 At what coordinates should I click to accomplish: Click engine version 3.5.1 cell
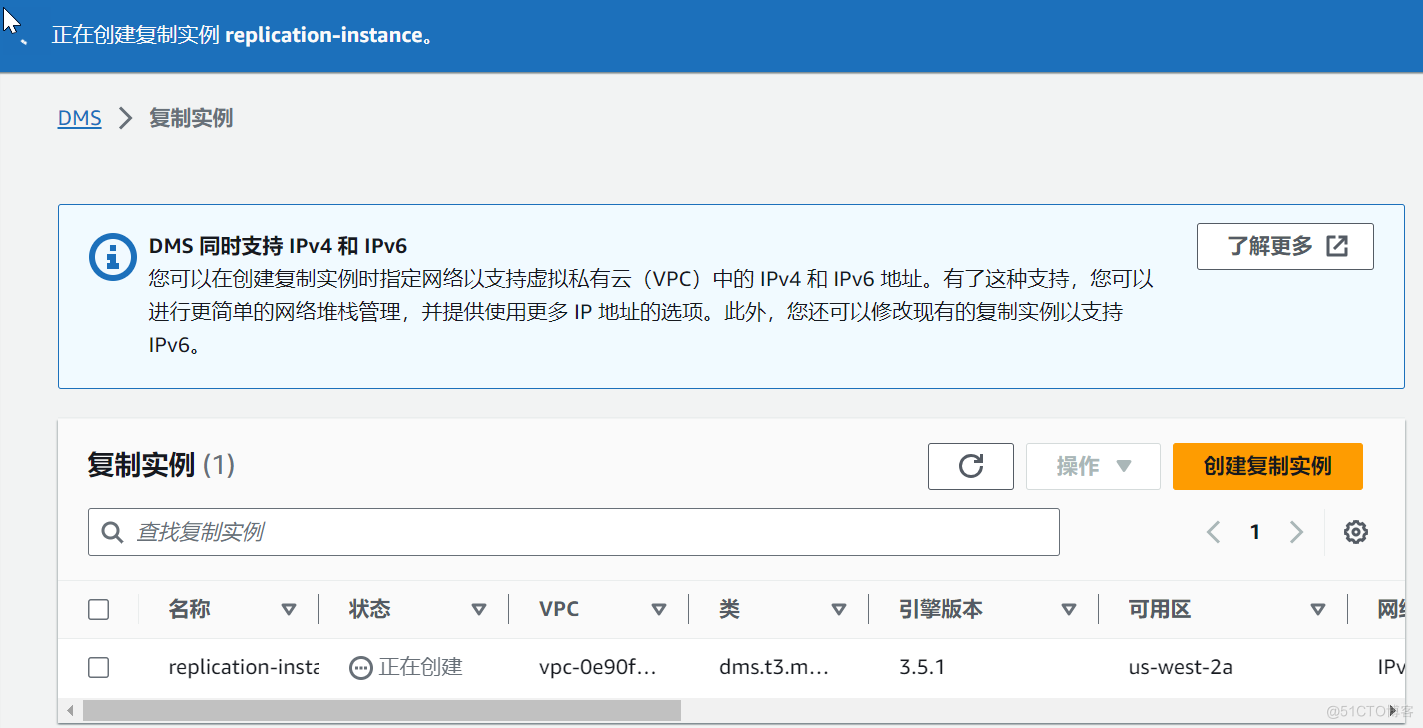pyautogui.click(x=922, y=667)
